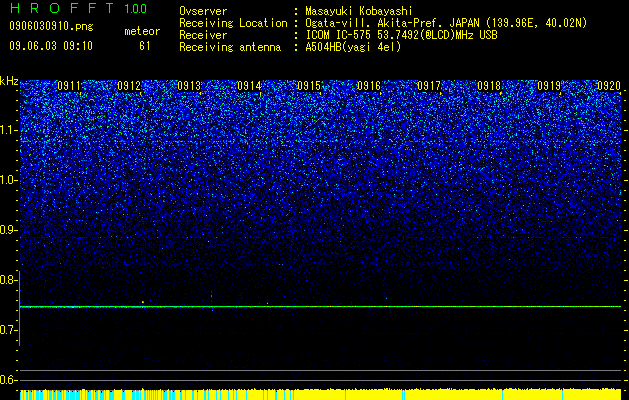The height and width of the screenshot is (400, 629).
Task: Select the 0913 time marker
Action: (189, 86)
